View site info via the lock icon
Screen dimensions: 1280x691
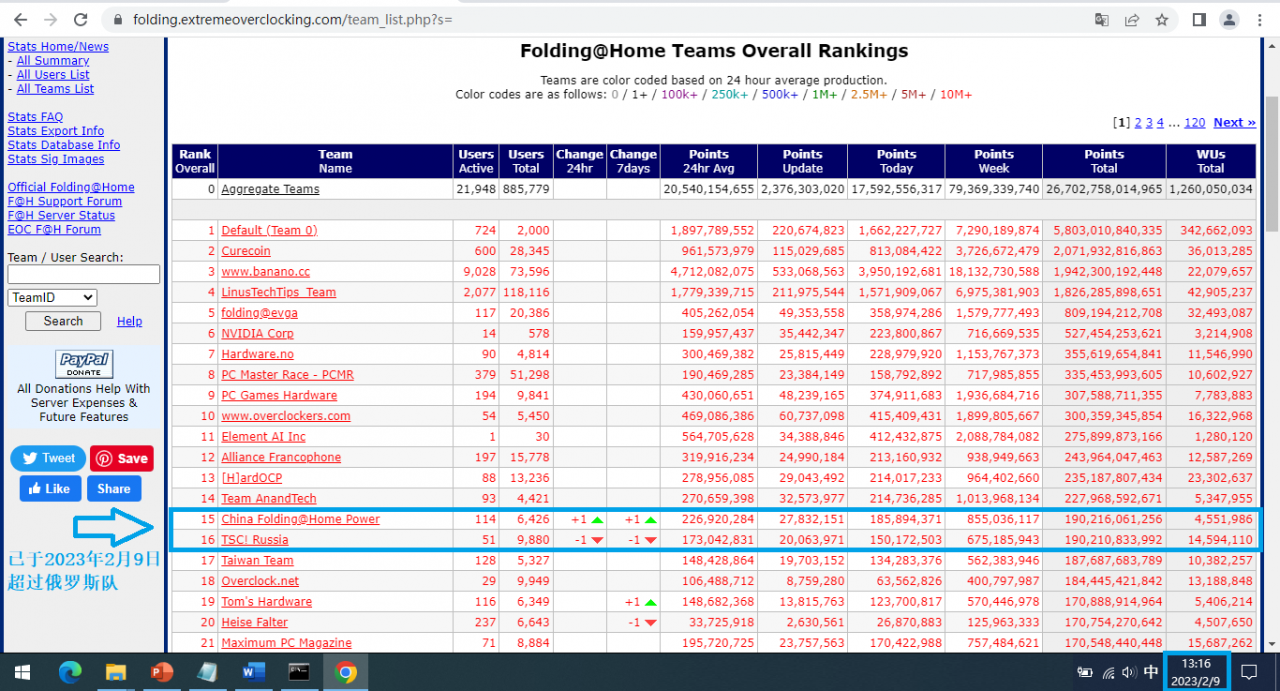pos(118,19)
